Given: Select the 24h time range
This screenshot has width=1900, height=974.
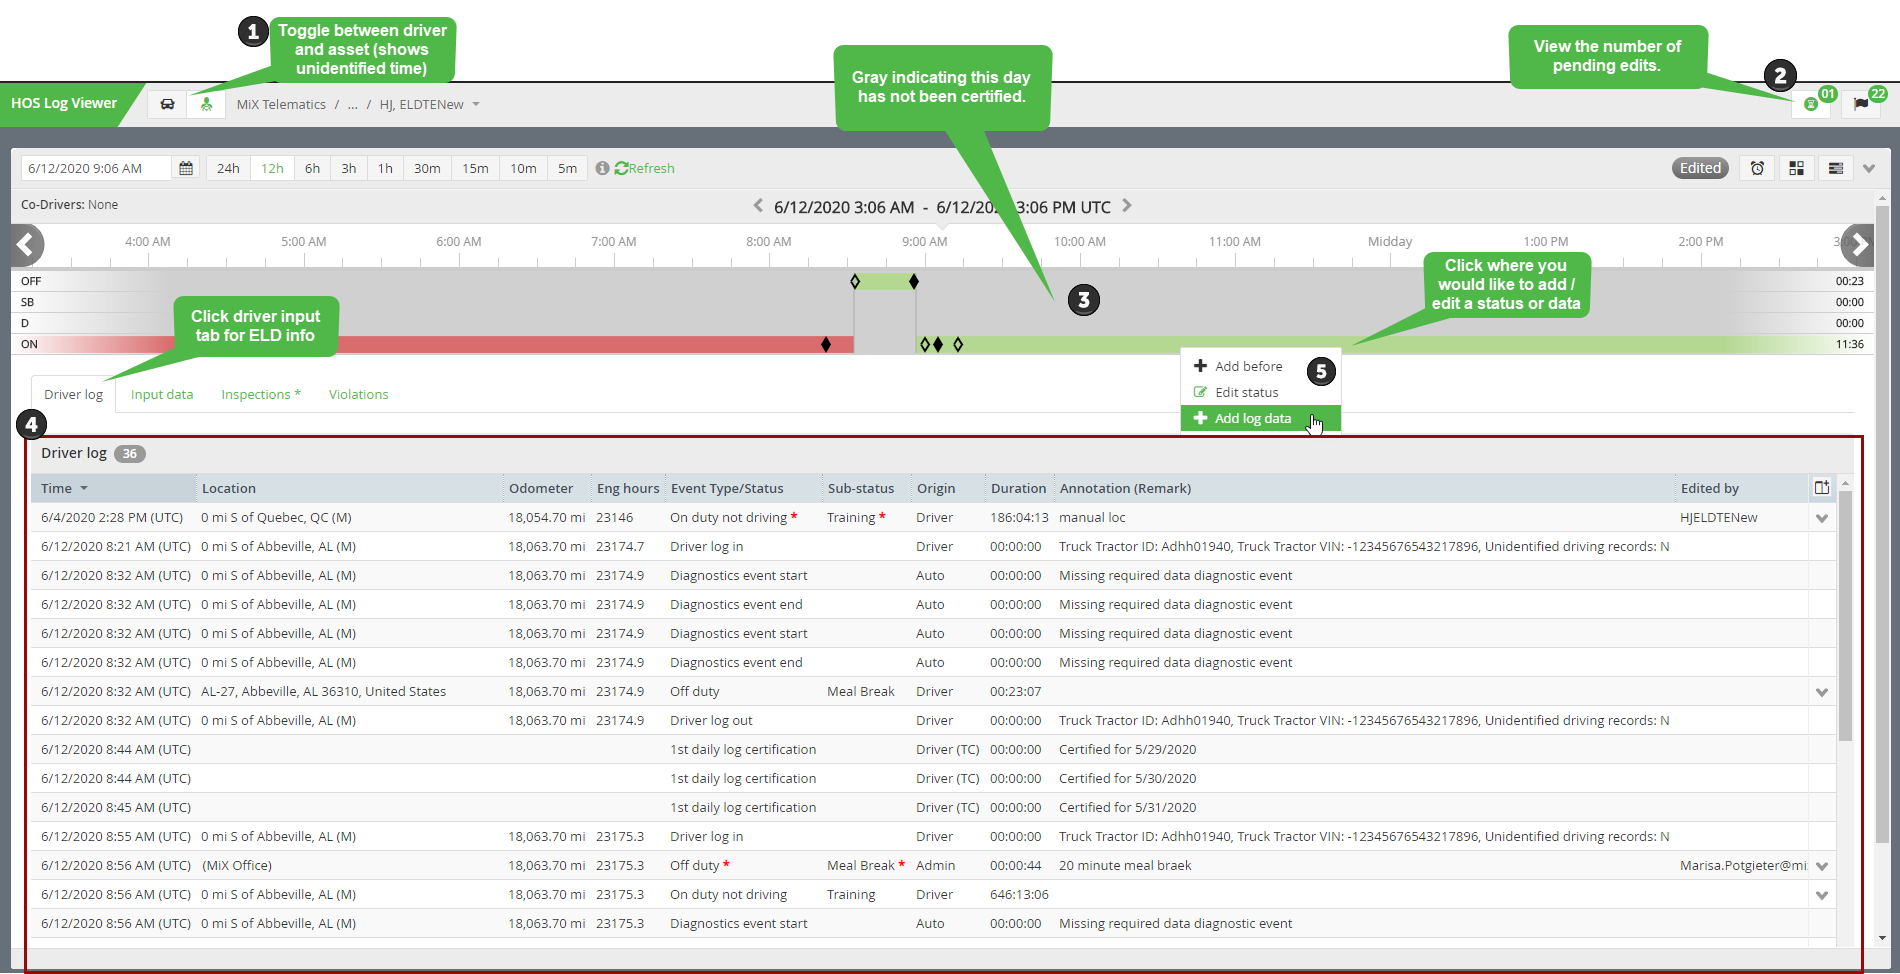Looking at the screenshot, I should coord(228,168).
